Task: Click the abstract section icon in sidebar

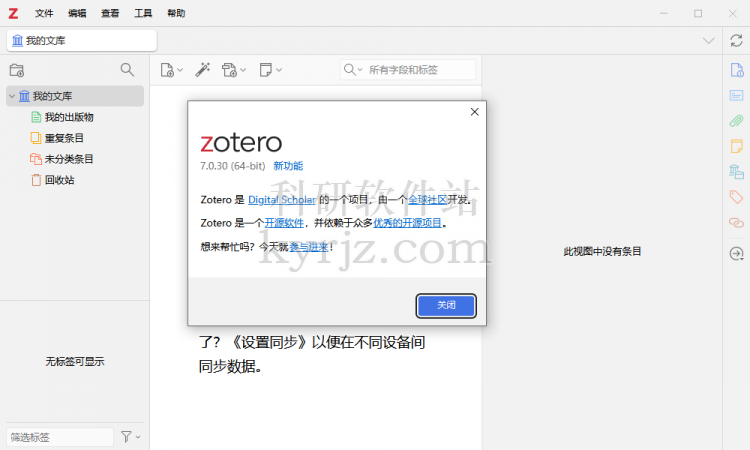Action: coord(737,95)
